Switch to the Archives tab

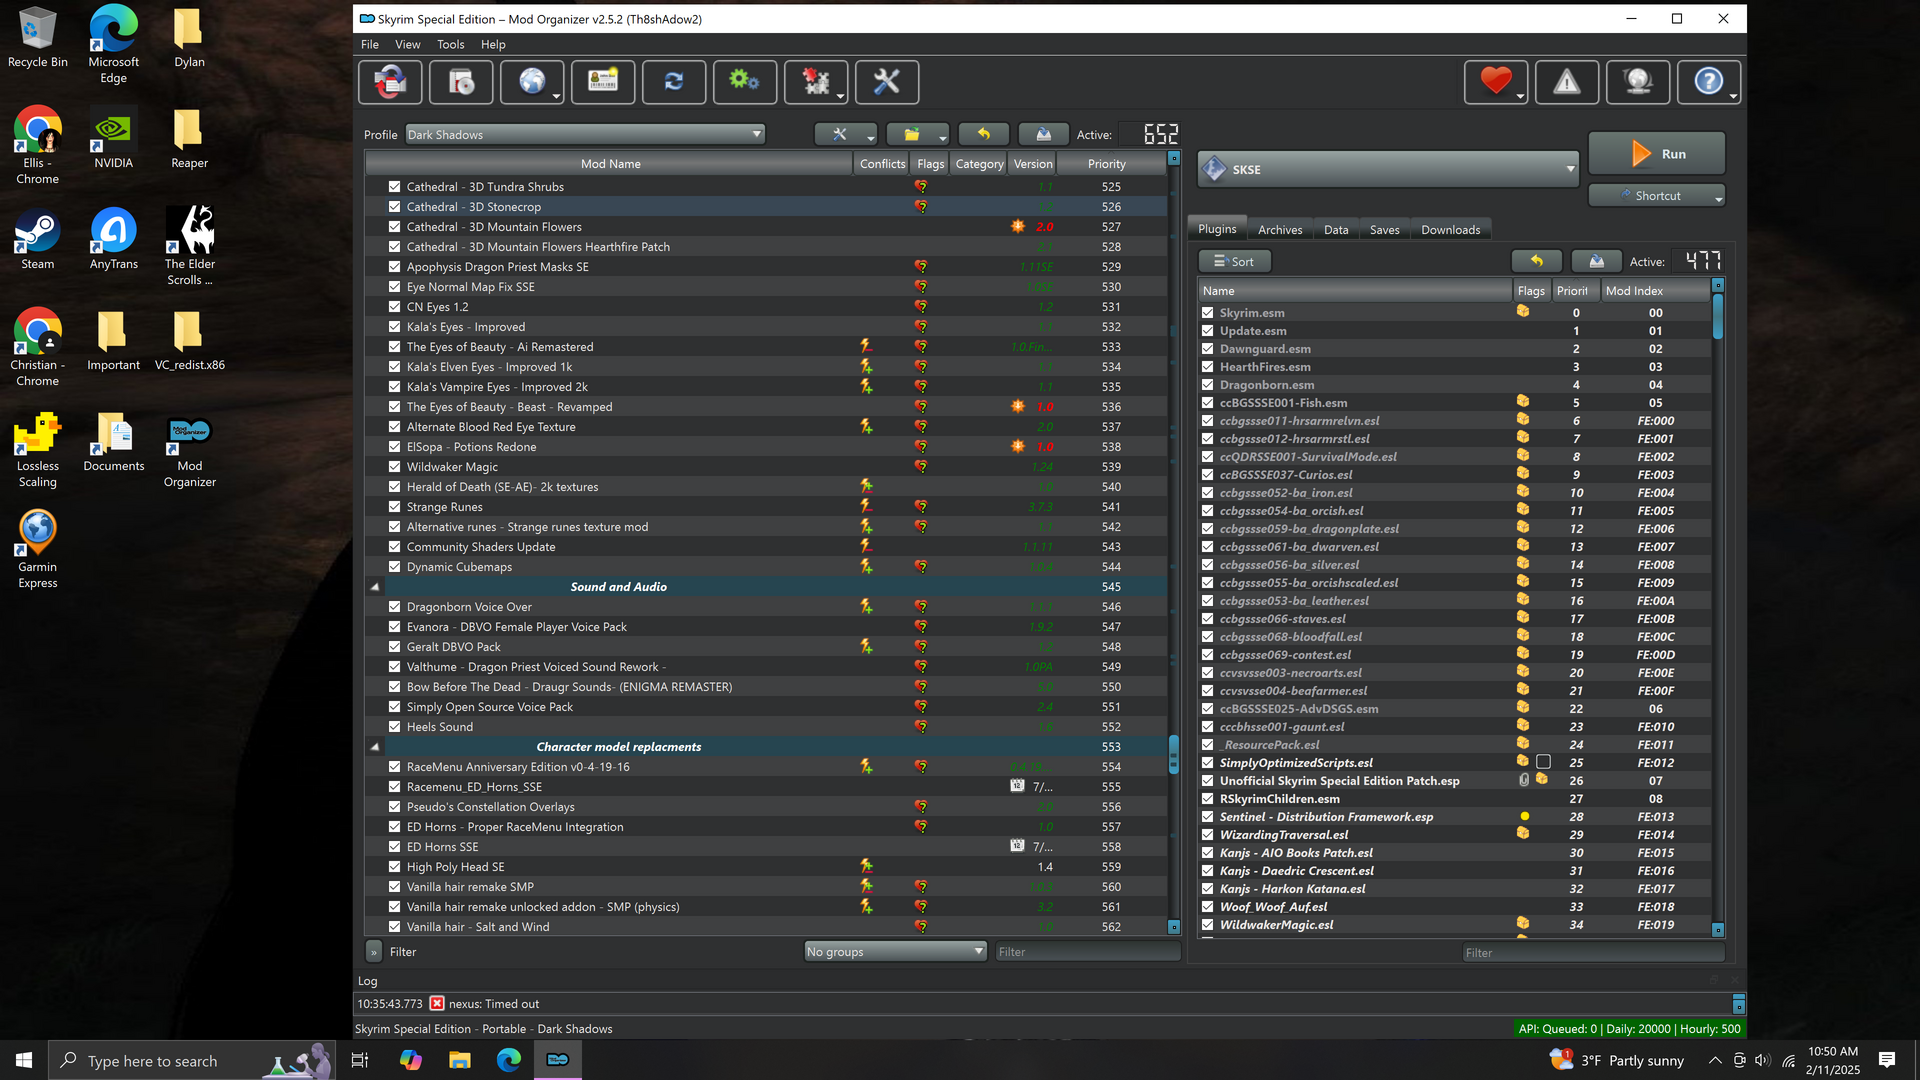pos(1280,230)
